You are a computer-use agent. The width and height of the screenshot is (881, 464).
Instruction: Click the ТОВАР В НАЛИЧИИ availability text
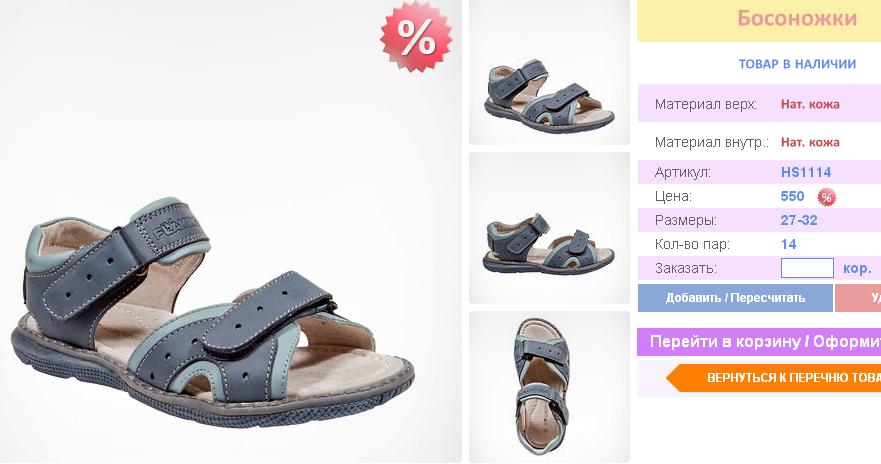(x=797, y=64)
